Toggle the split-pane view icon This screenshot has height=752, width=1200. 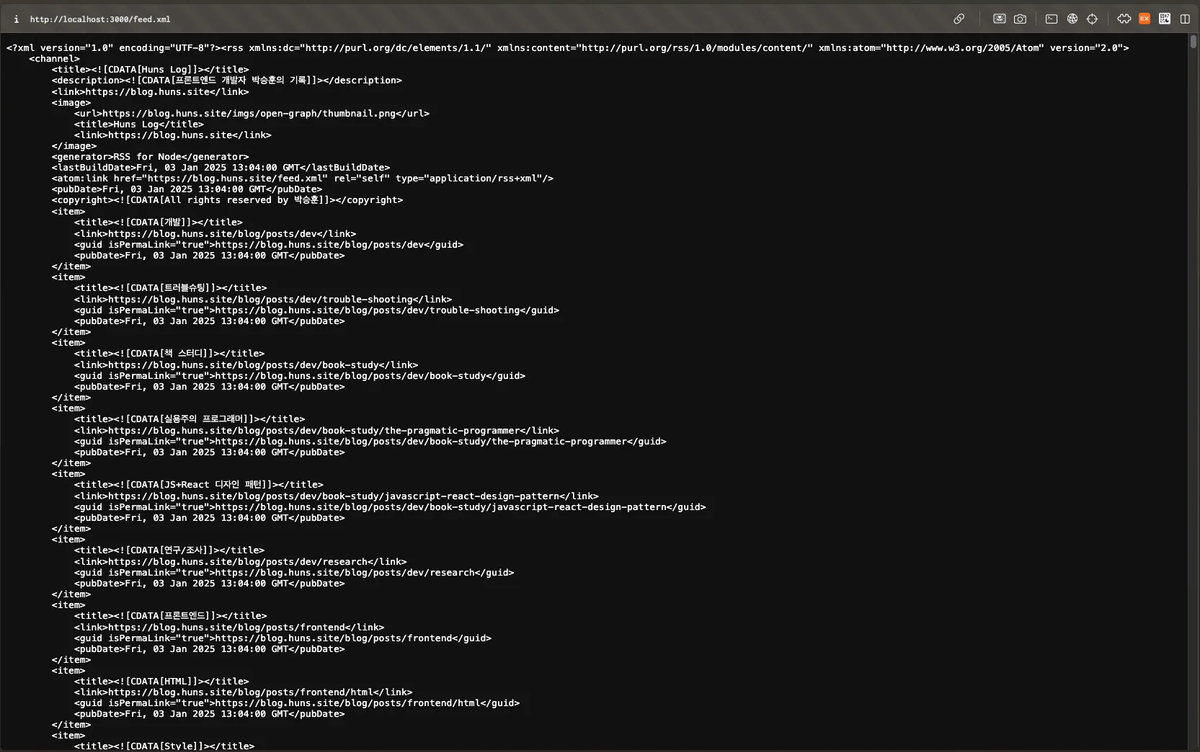coord(1185,18)
